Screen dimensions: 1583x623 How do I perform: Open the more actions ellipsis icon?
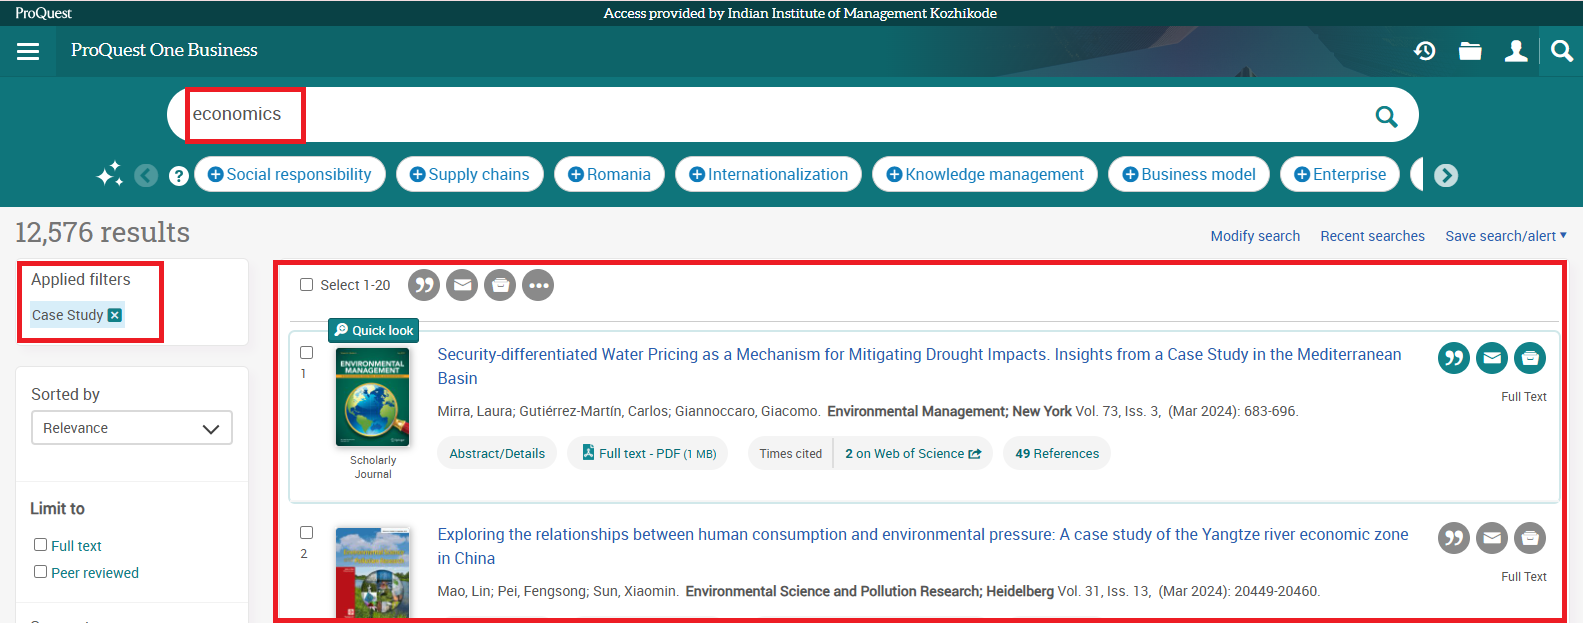[538, 285]
